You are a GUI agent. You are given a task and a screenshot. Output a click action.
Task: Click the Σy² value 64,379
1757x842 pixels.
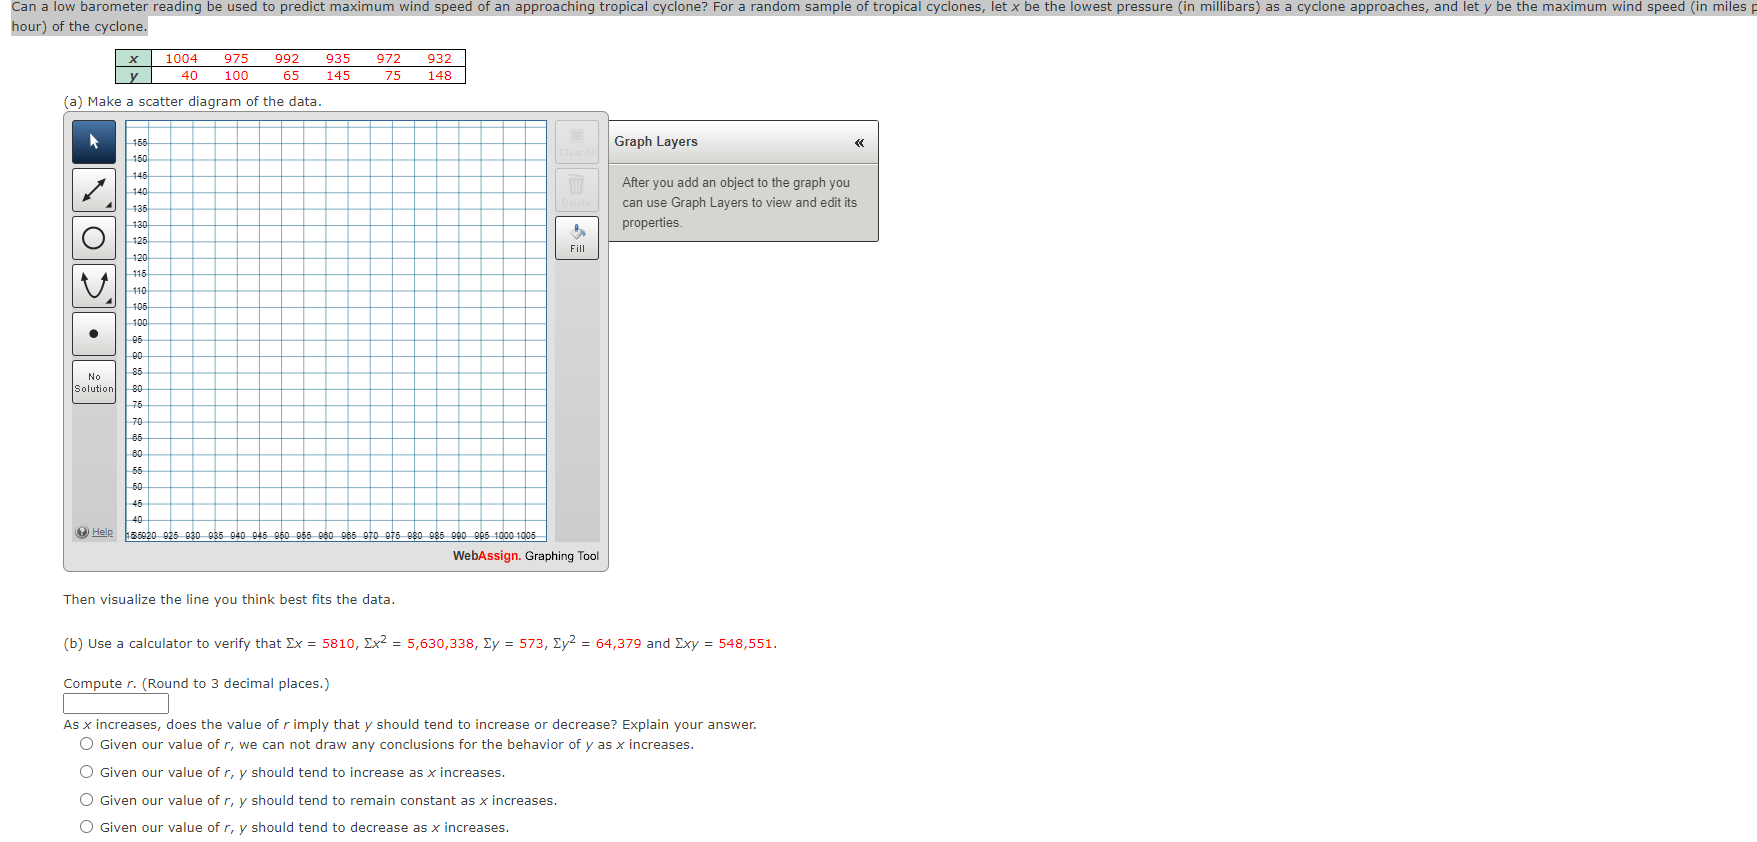coord(618,644)
